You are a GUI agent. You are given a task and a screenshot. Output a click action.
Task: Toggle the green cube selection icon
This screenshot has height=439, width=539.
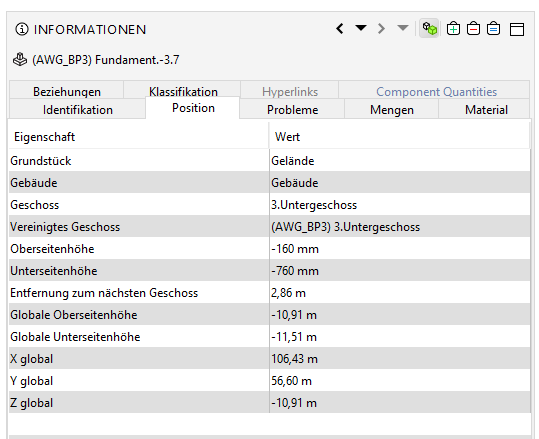[429, 29]
